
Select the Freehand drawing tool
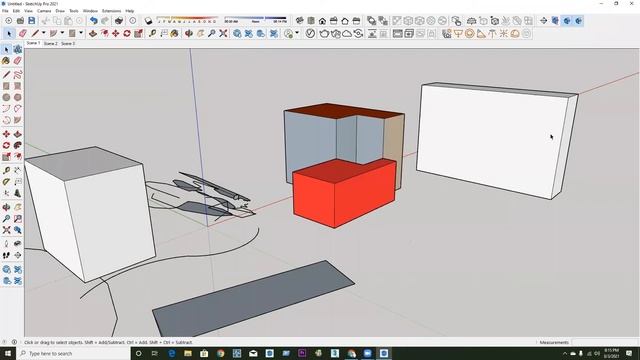[x=18, y=75]
